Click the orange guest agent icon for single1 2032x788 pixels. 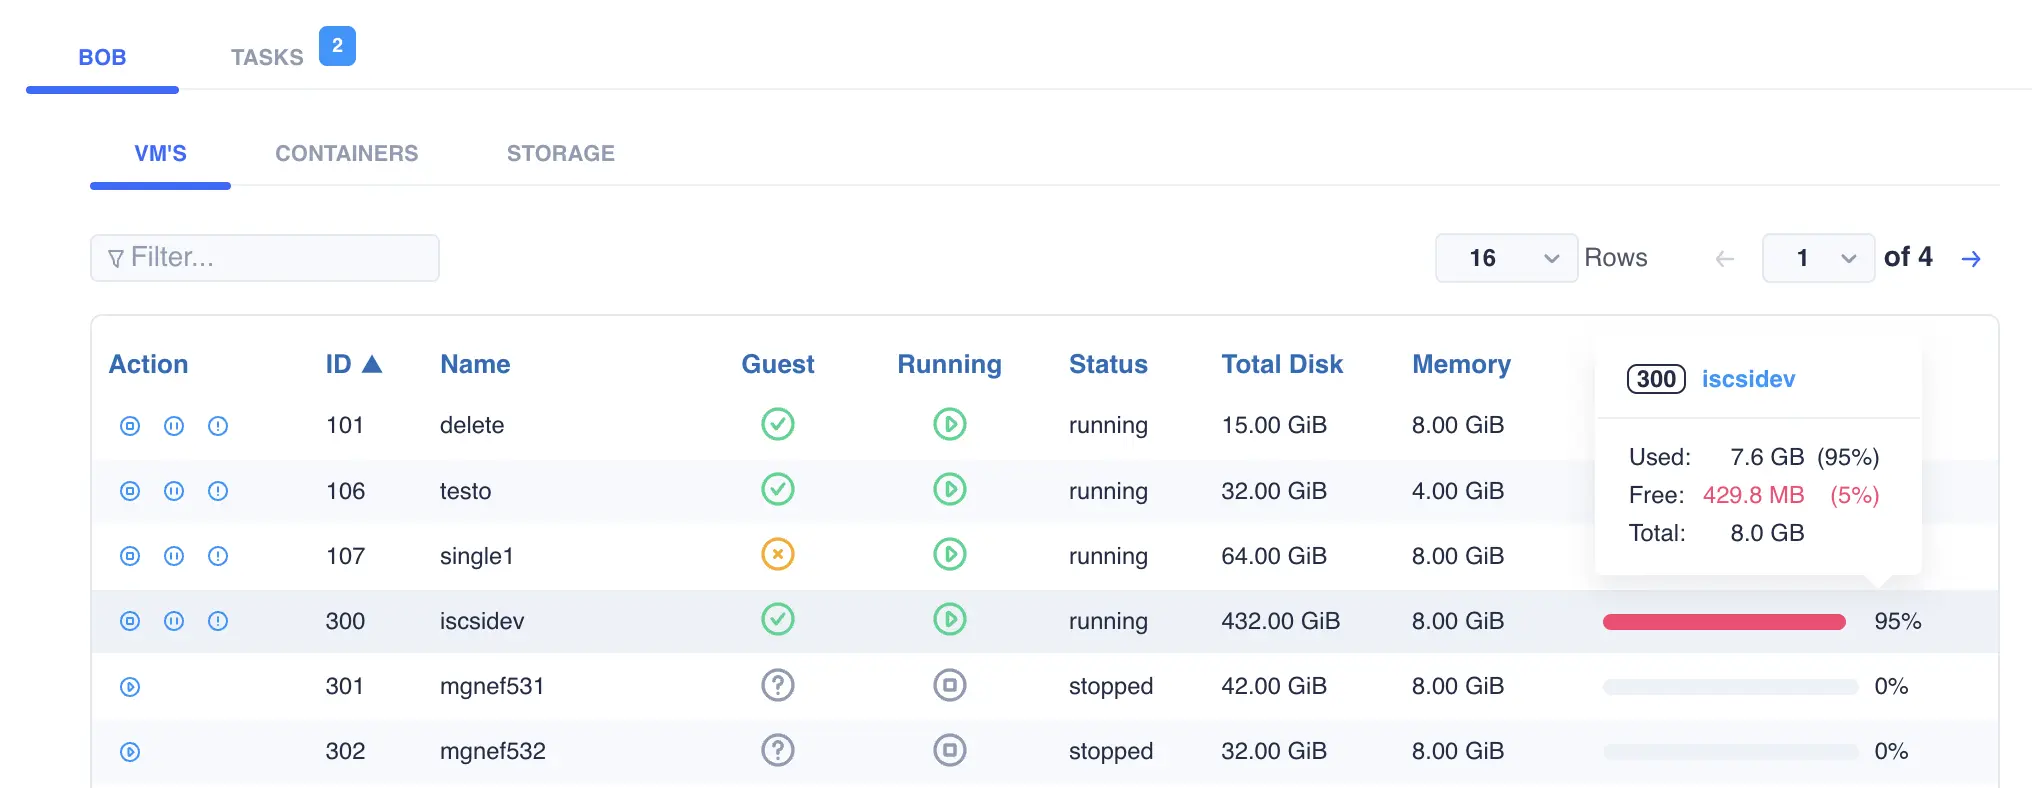coord(778,554)
